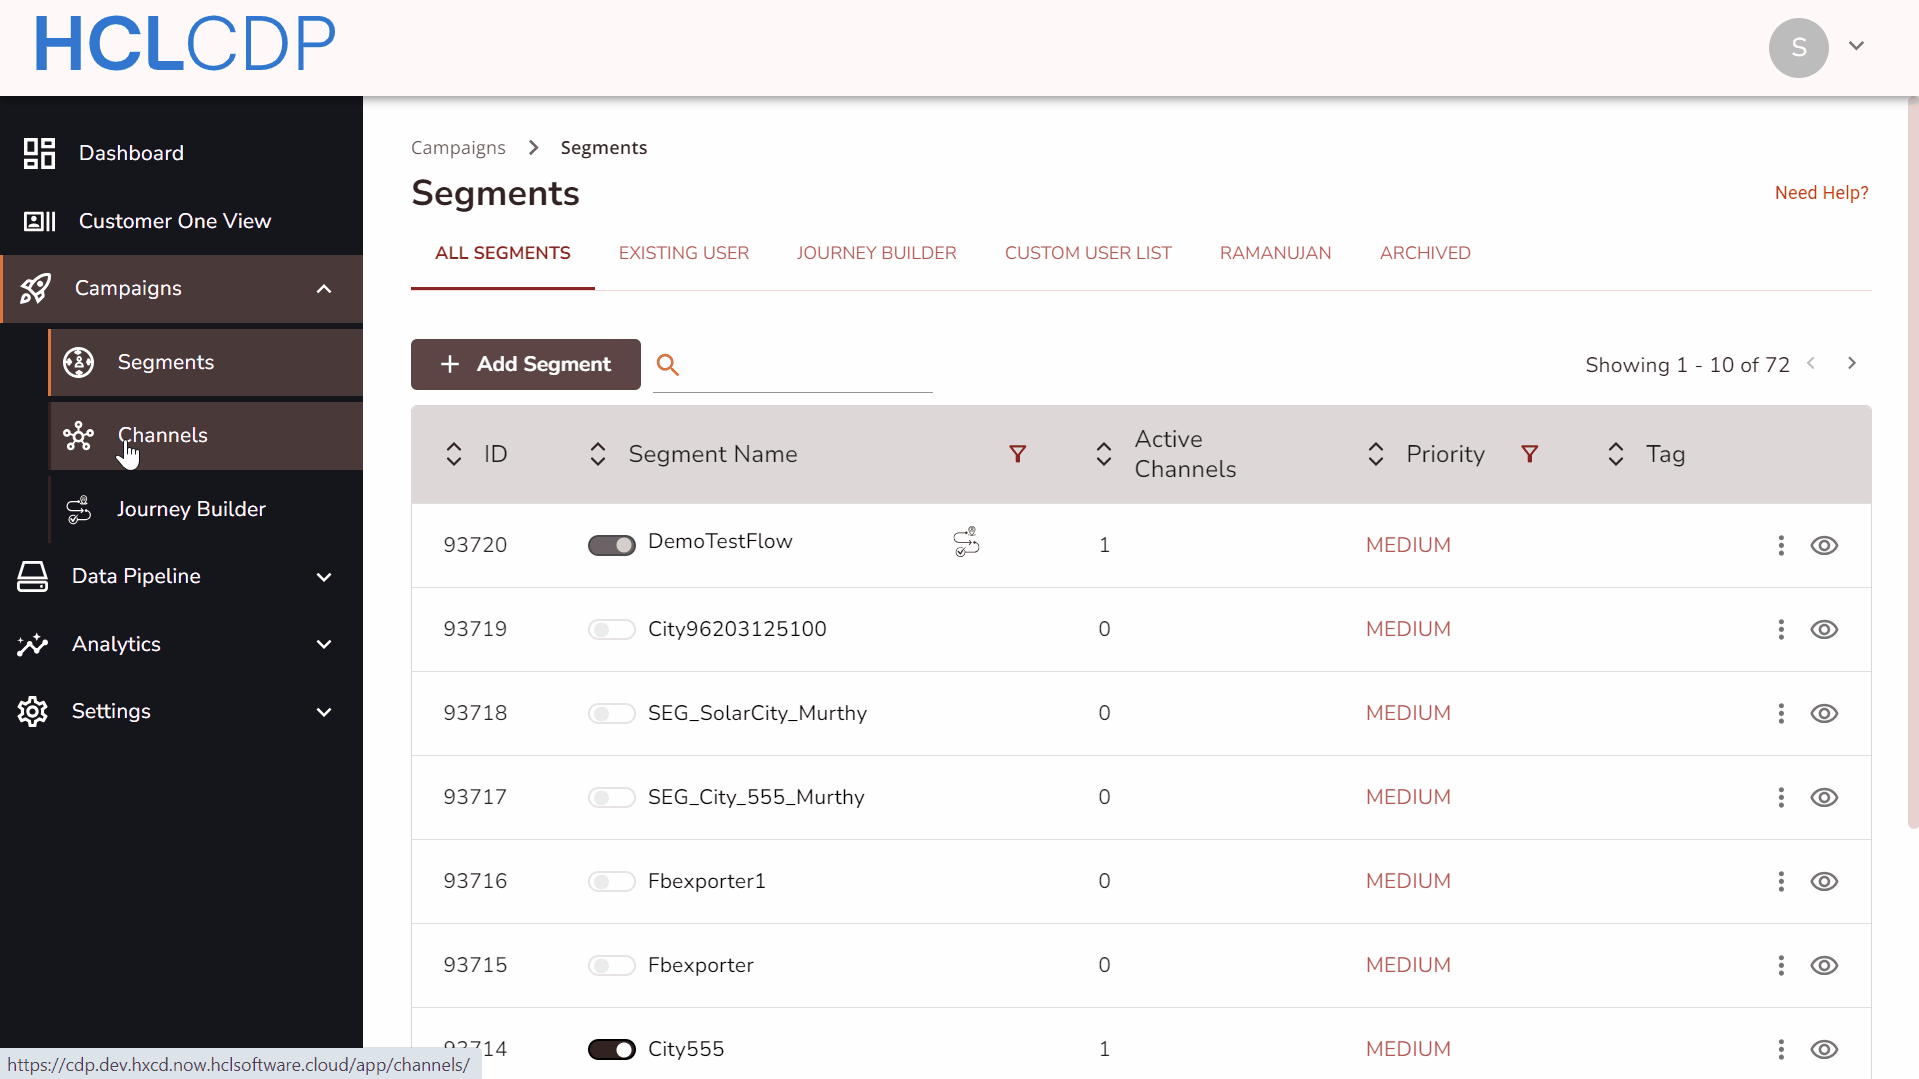Sort by ID column arrows
This screenshot has width=1919, height=1079.
pos(454,454)
